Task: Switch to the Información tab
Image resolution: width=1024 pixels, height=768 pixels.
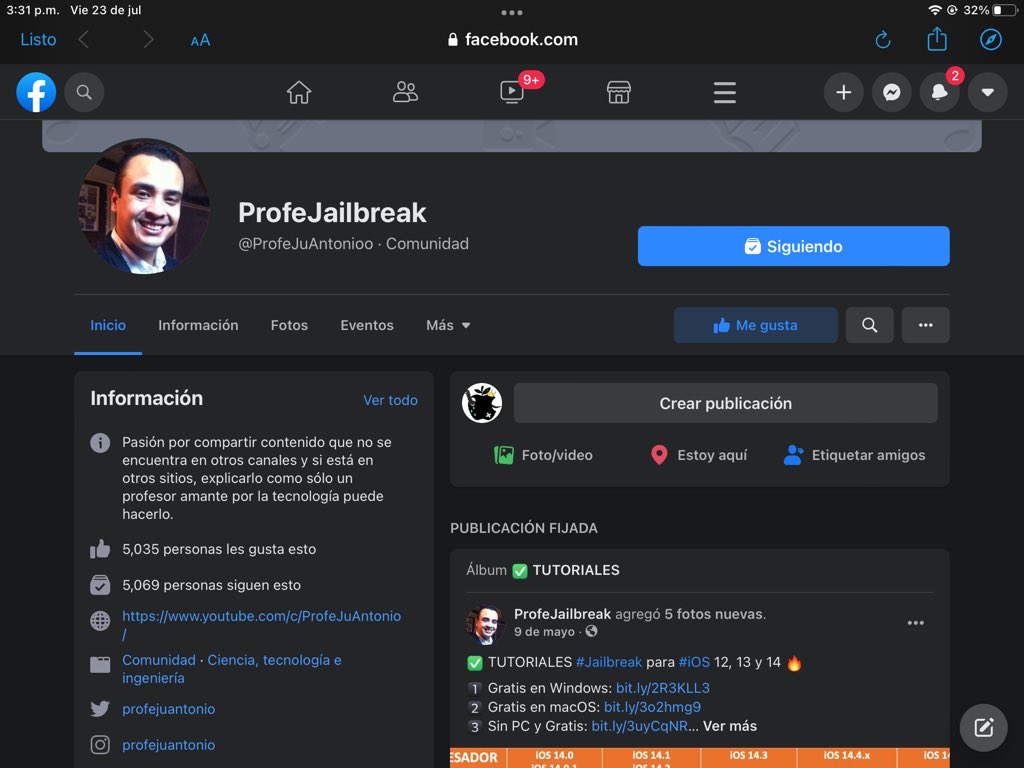Action: [198, 325]
